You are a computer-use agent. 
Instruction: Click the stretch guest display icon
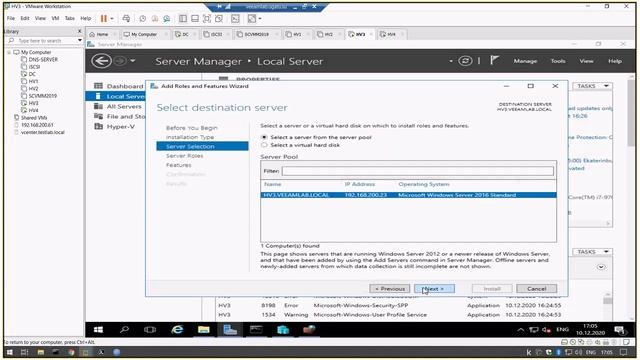(251, 18)
